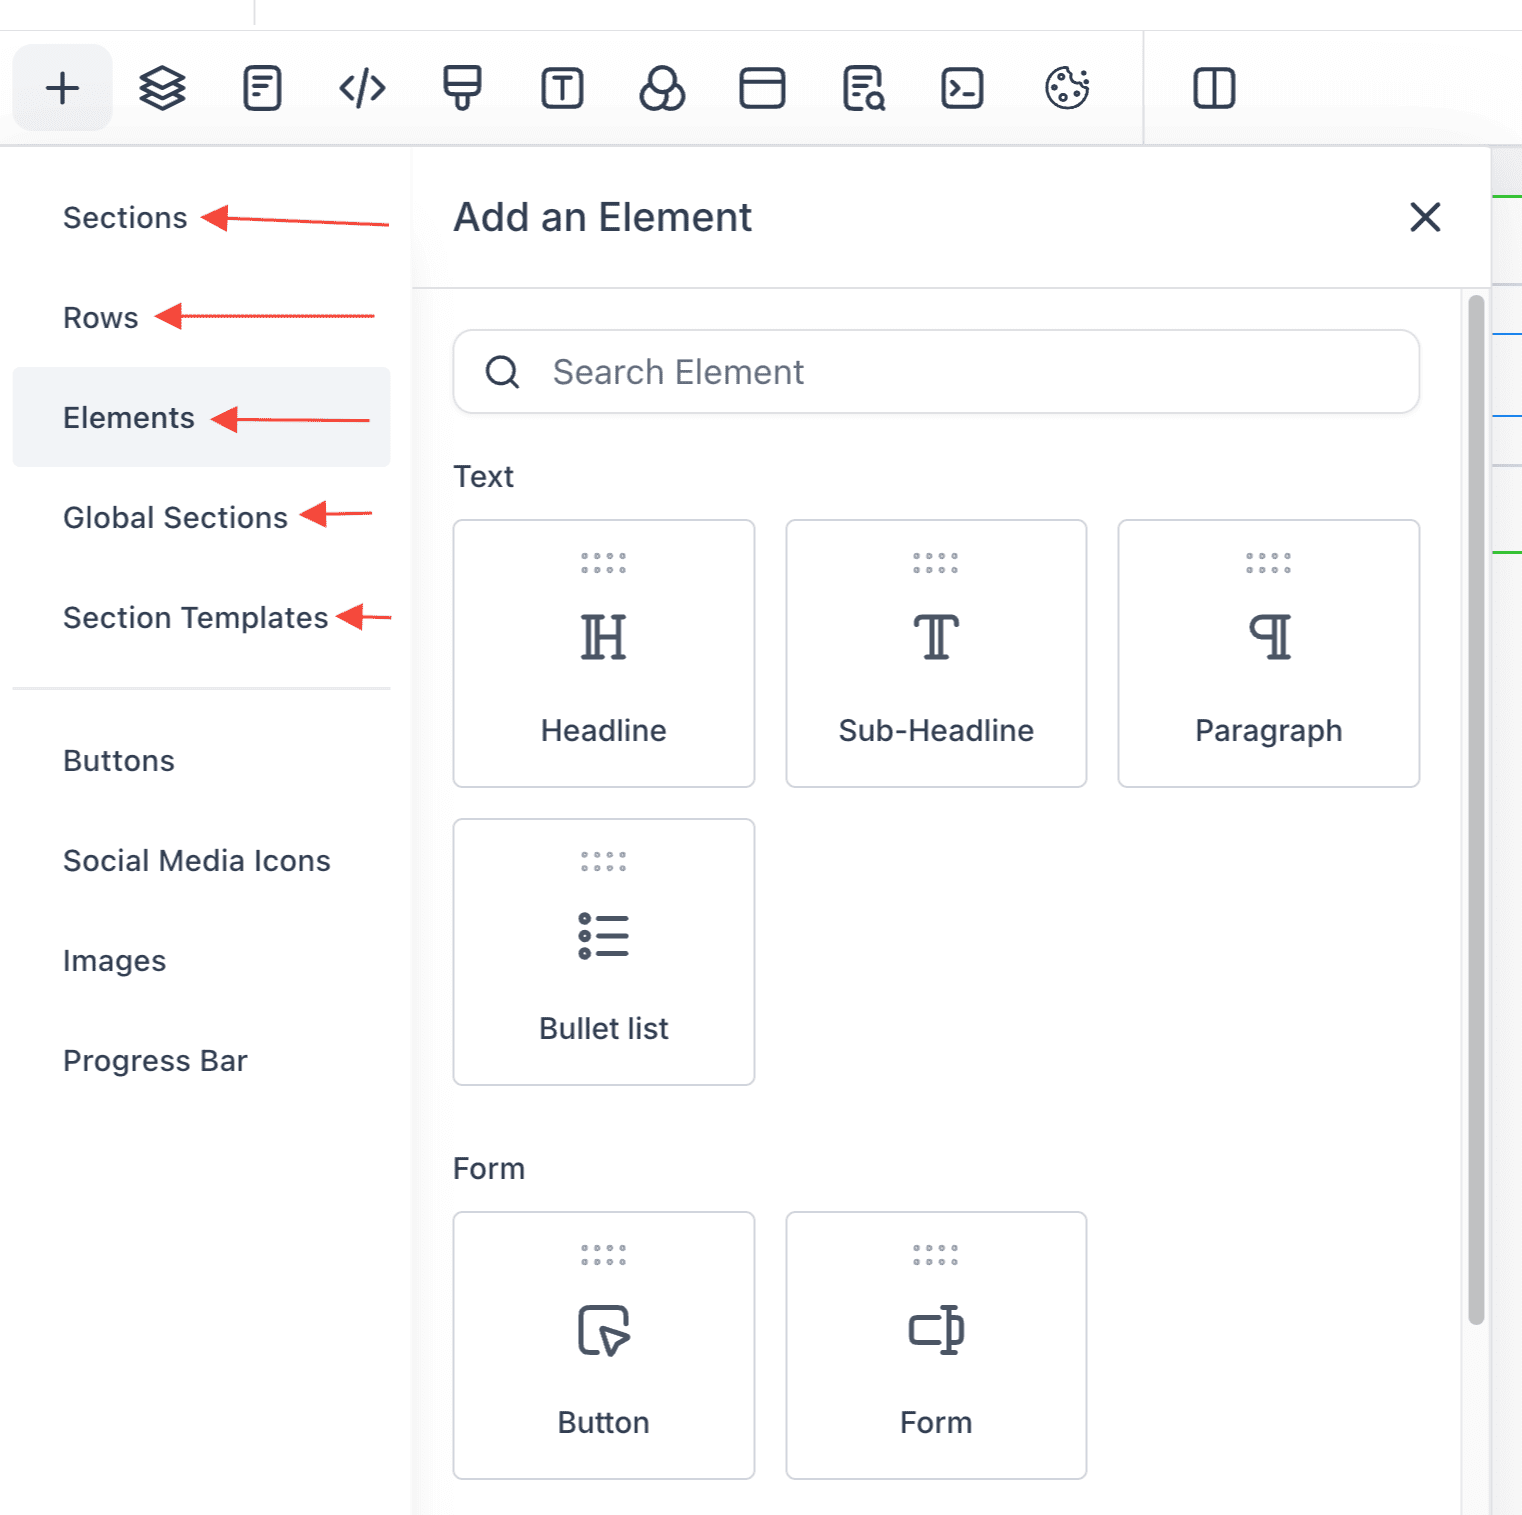Add the Form element card
This screenshot has height=1515, width=1522.
[936, 1346]
